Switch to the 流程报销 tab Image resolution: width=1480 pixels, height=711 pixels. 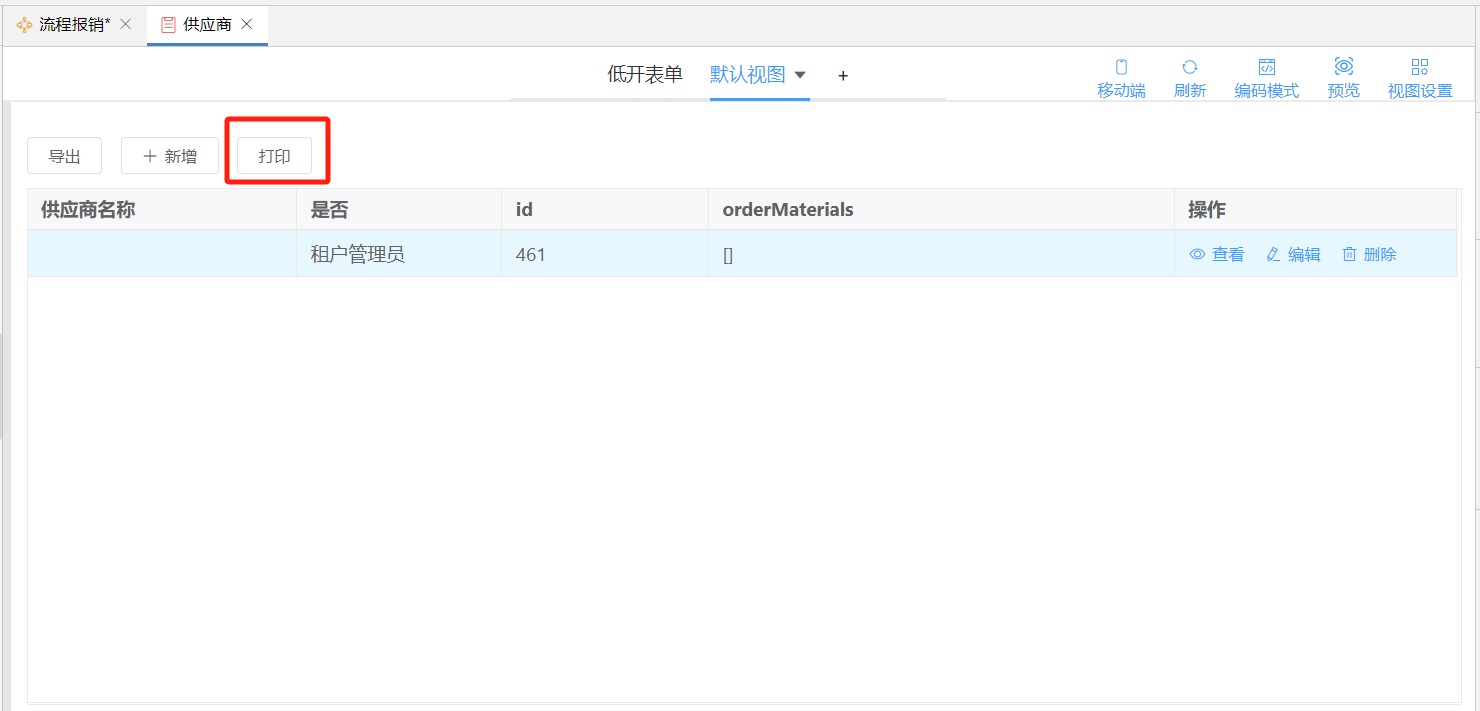[65, 24]
